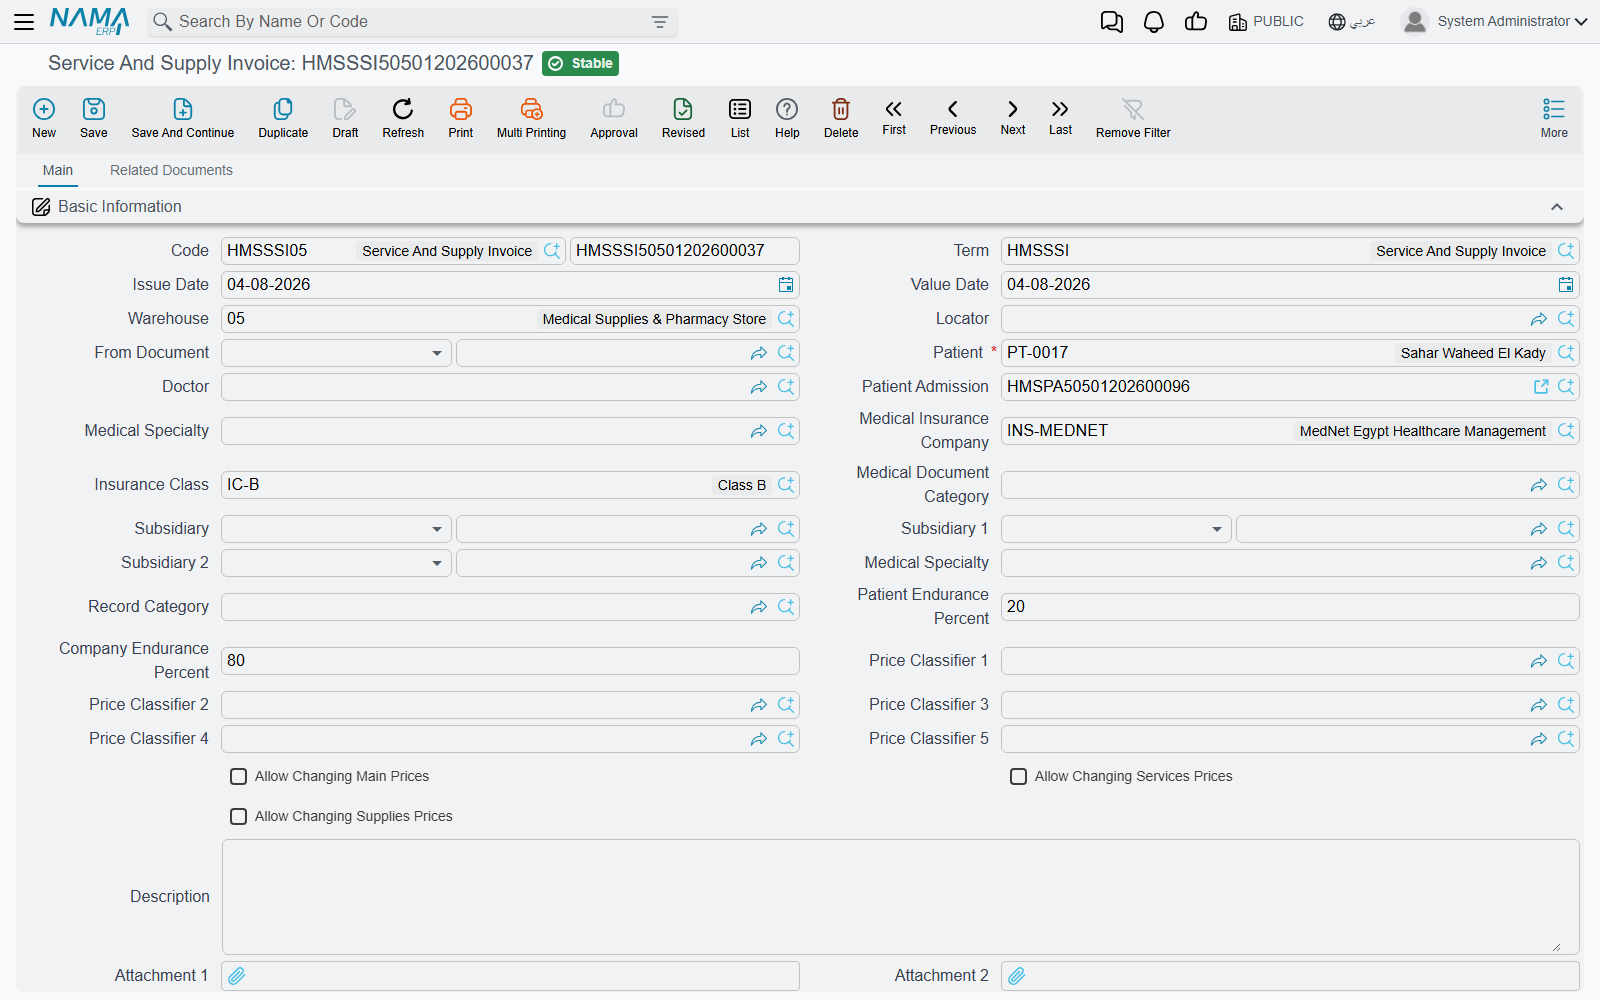Open search filter options

click(x=660, y=22)
